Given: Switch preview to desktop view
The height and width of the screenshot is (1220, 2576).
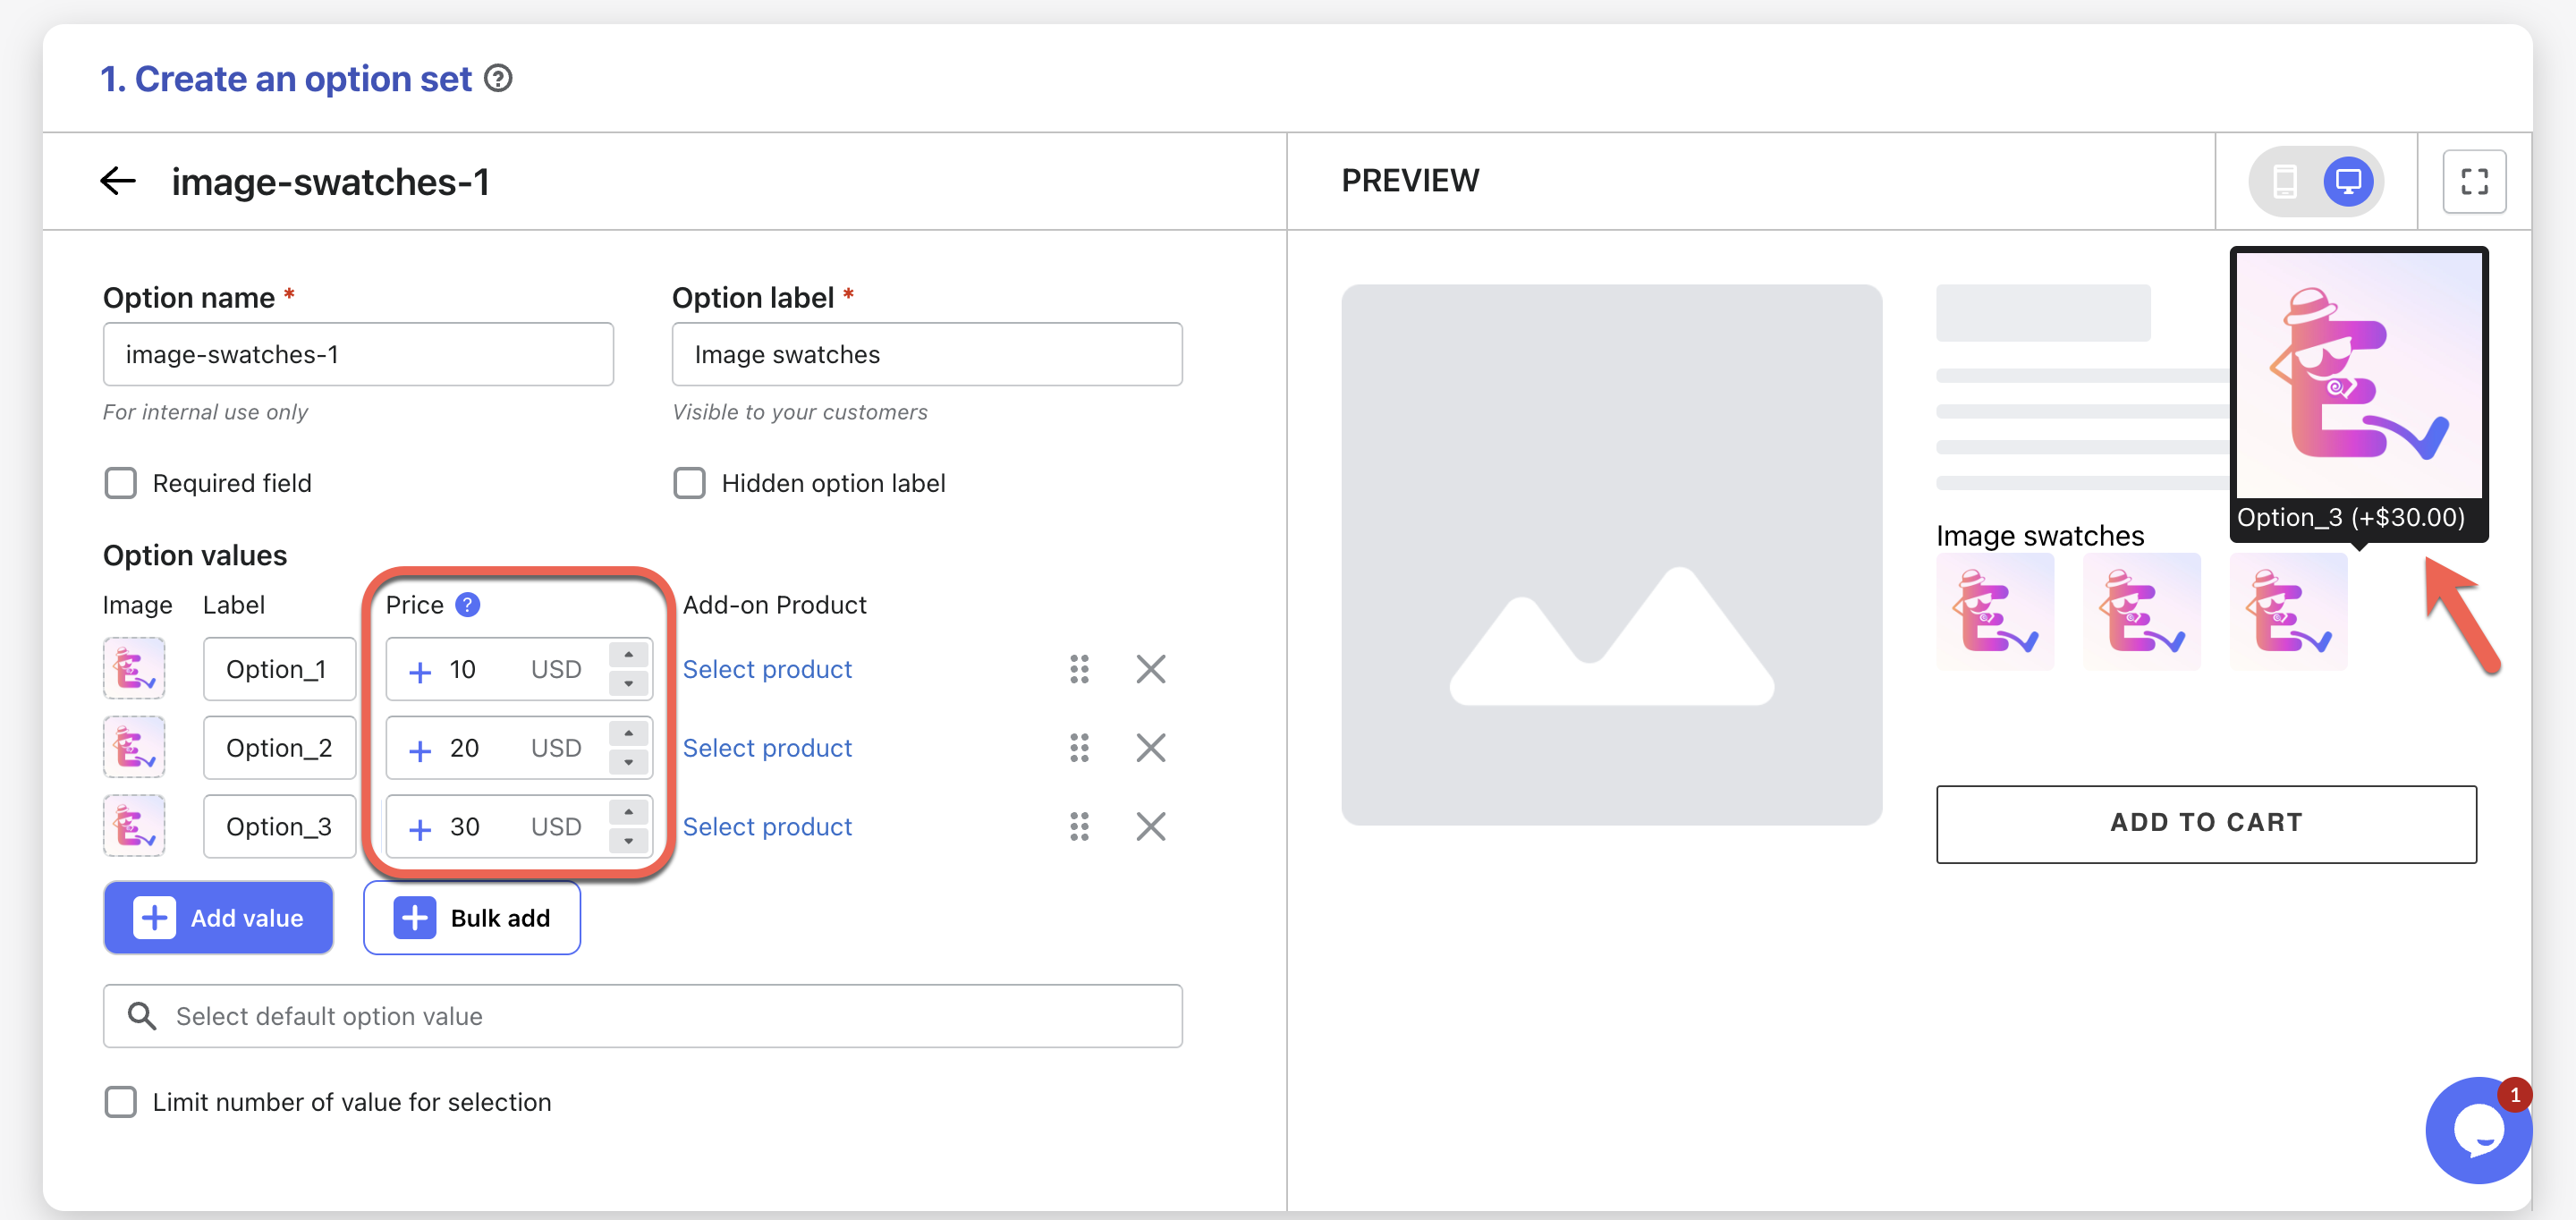Looking at the screenshot, I should (2347, 181).
